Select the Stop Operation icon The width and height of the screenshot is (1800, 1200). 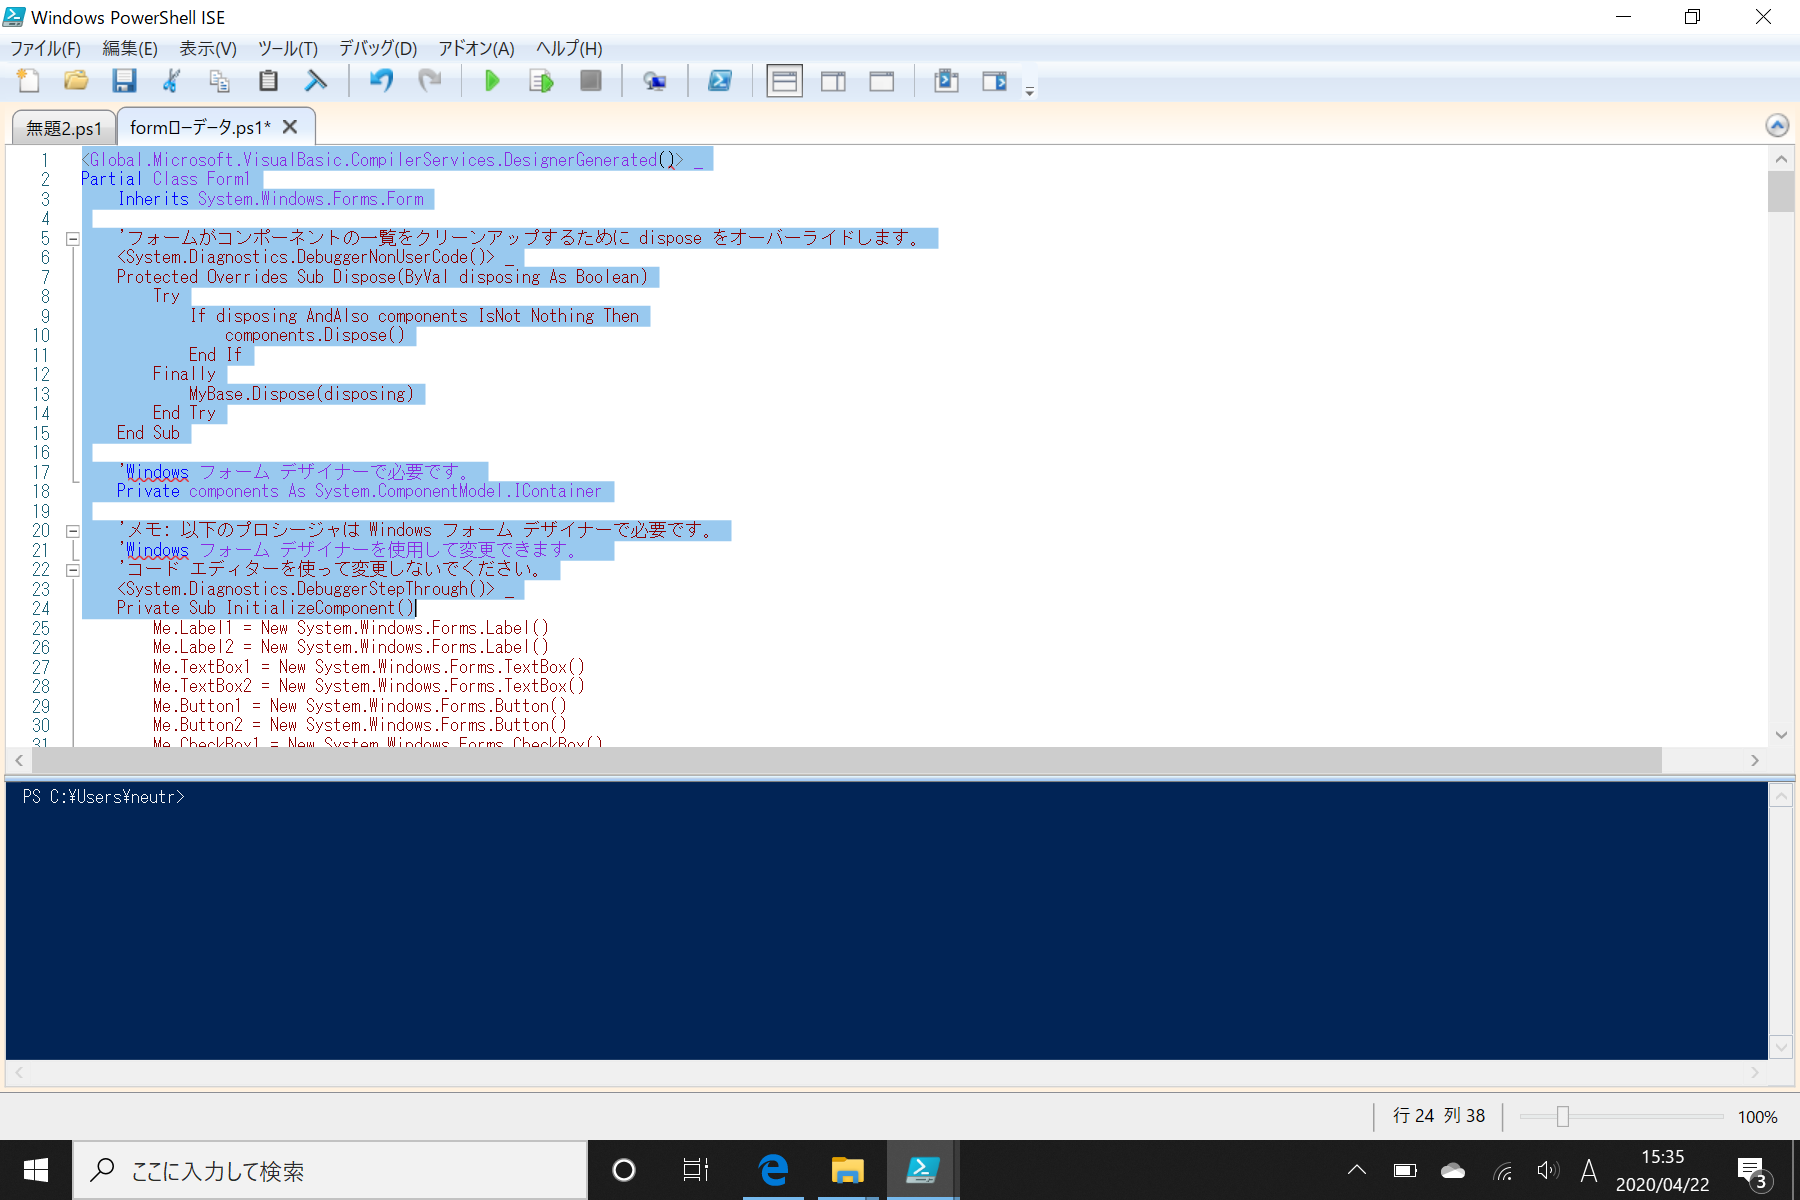pos(590,81)
